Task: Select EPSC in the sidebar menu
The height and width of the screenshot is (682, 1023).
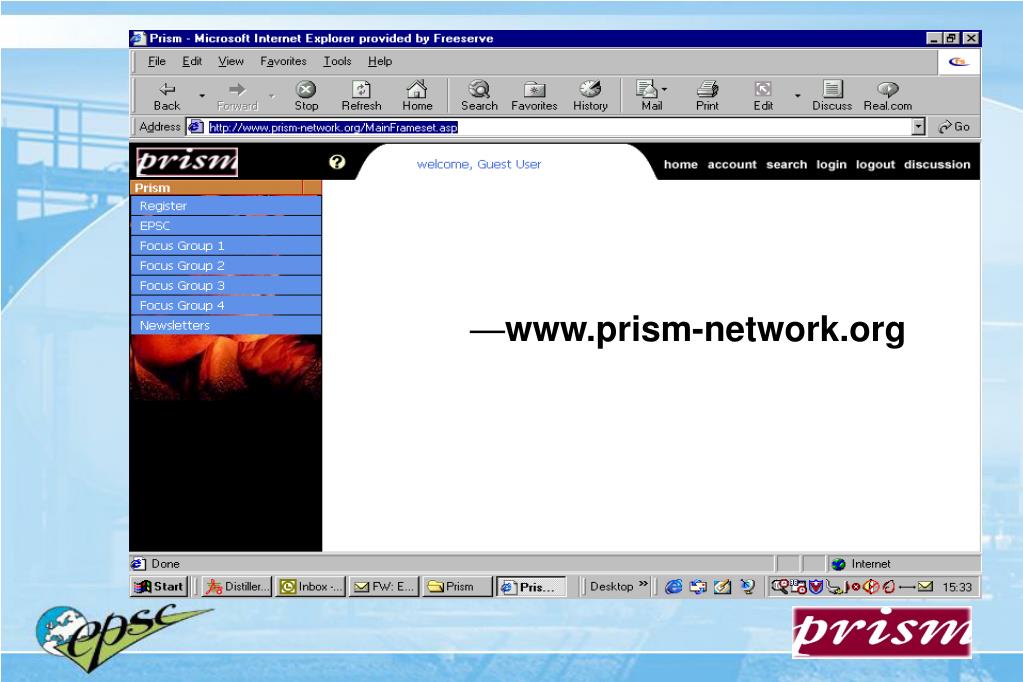Action: pos(226,226)
